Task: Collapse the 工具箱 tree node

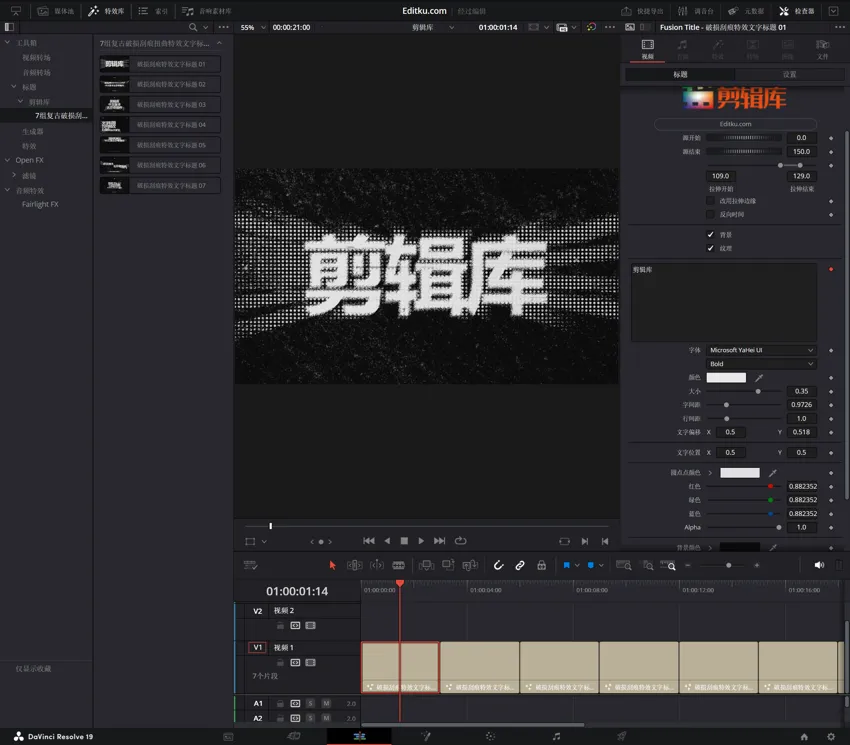Action: (7, 42)
